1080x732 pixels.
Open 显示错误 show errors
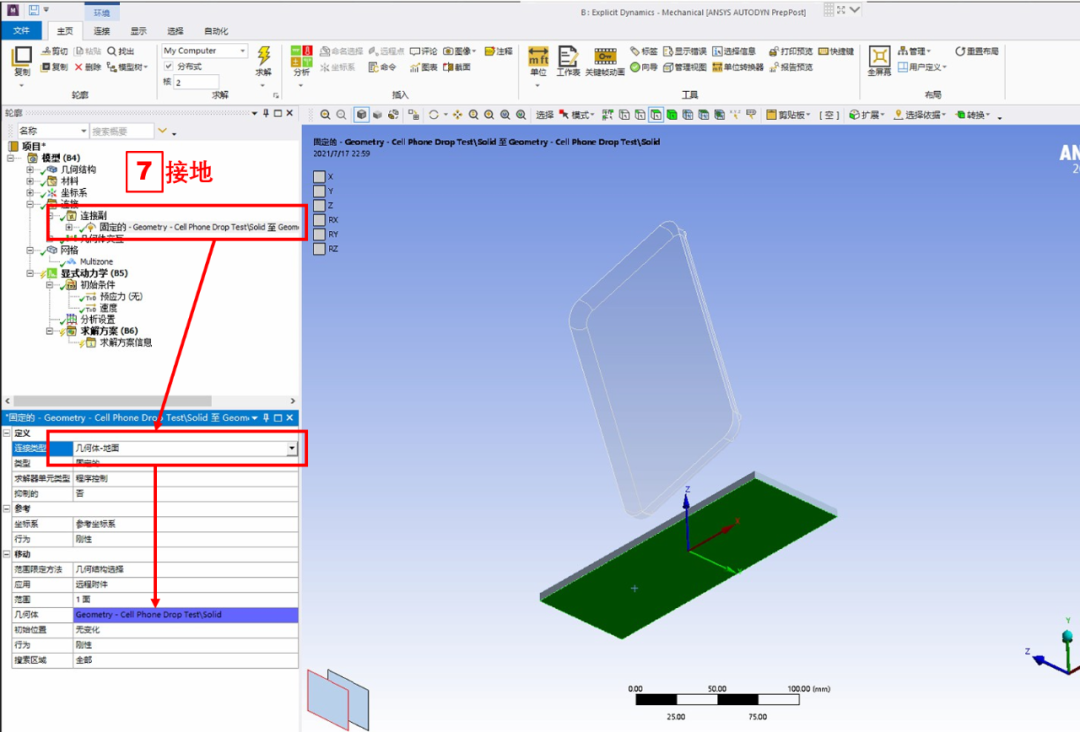click(x=685, y=51)
